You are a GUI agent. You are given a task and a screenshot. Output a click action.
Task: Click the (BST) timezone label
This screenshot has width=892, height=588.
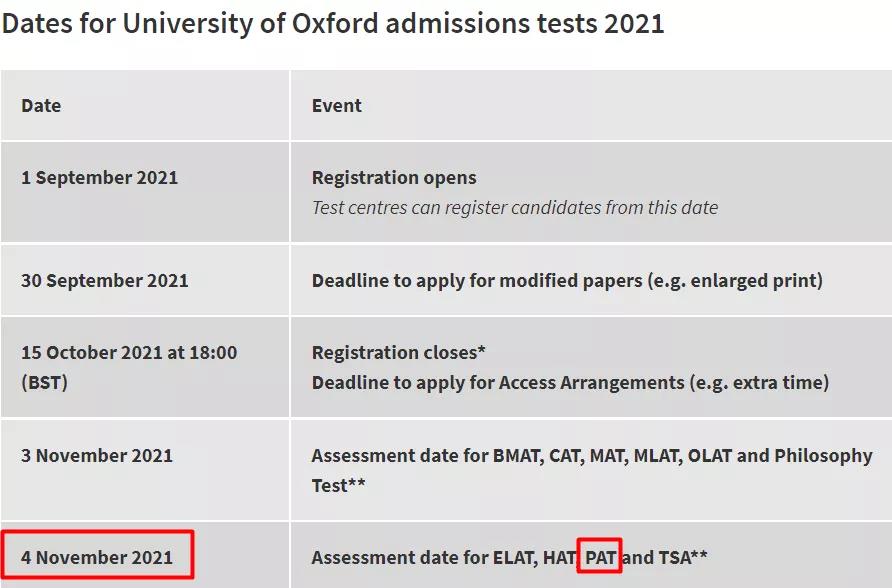click(x=44, y=382)
